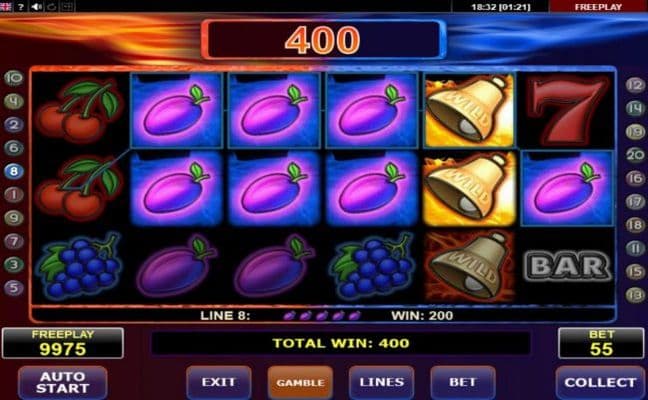Open the BET amount selector

[463, 383]
